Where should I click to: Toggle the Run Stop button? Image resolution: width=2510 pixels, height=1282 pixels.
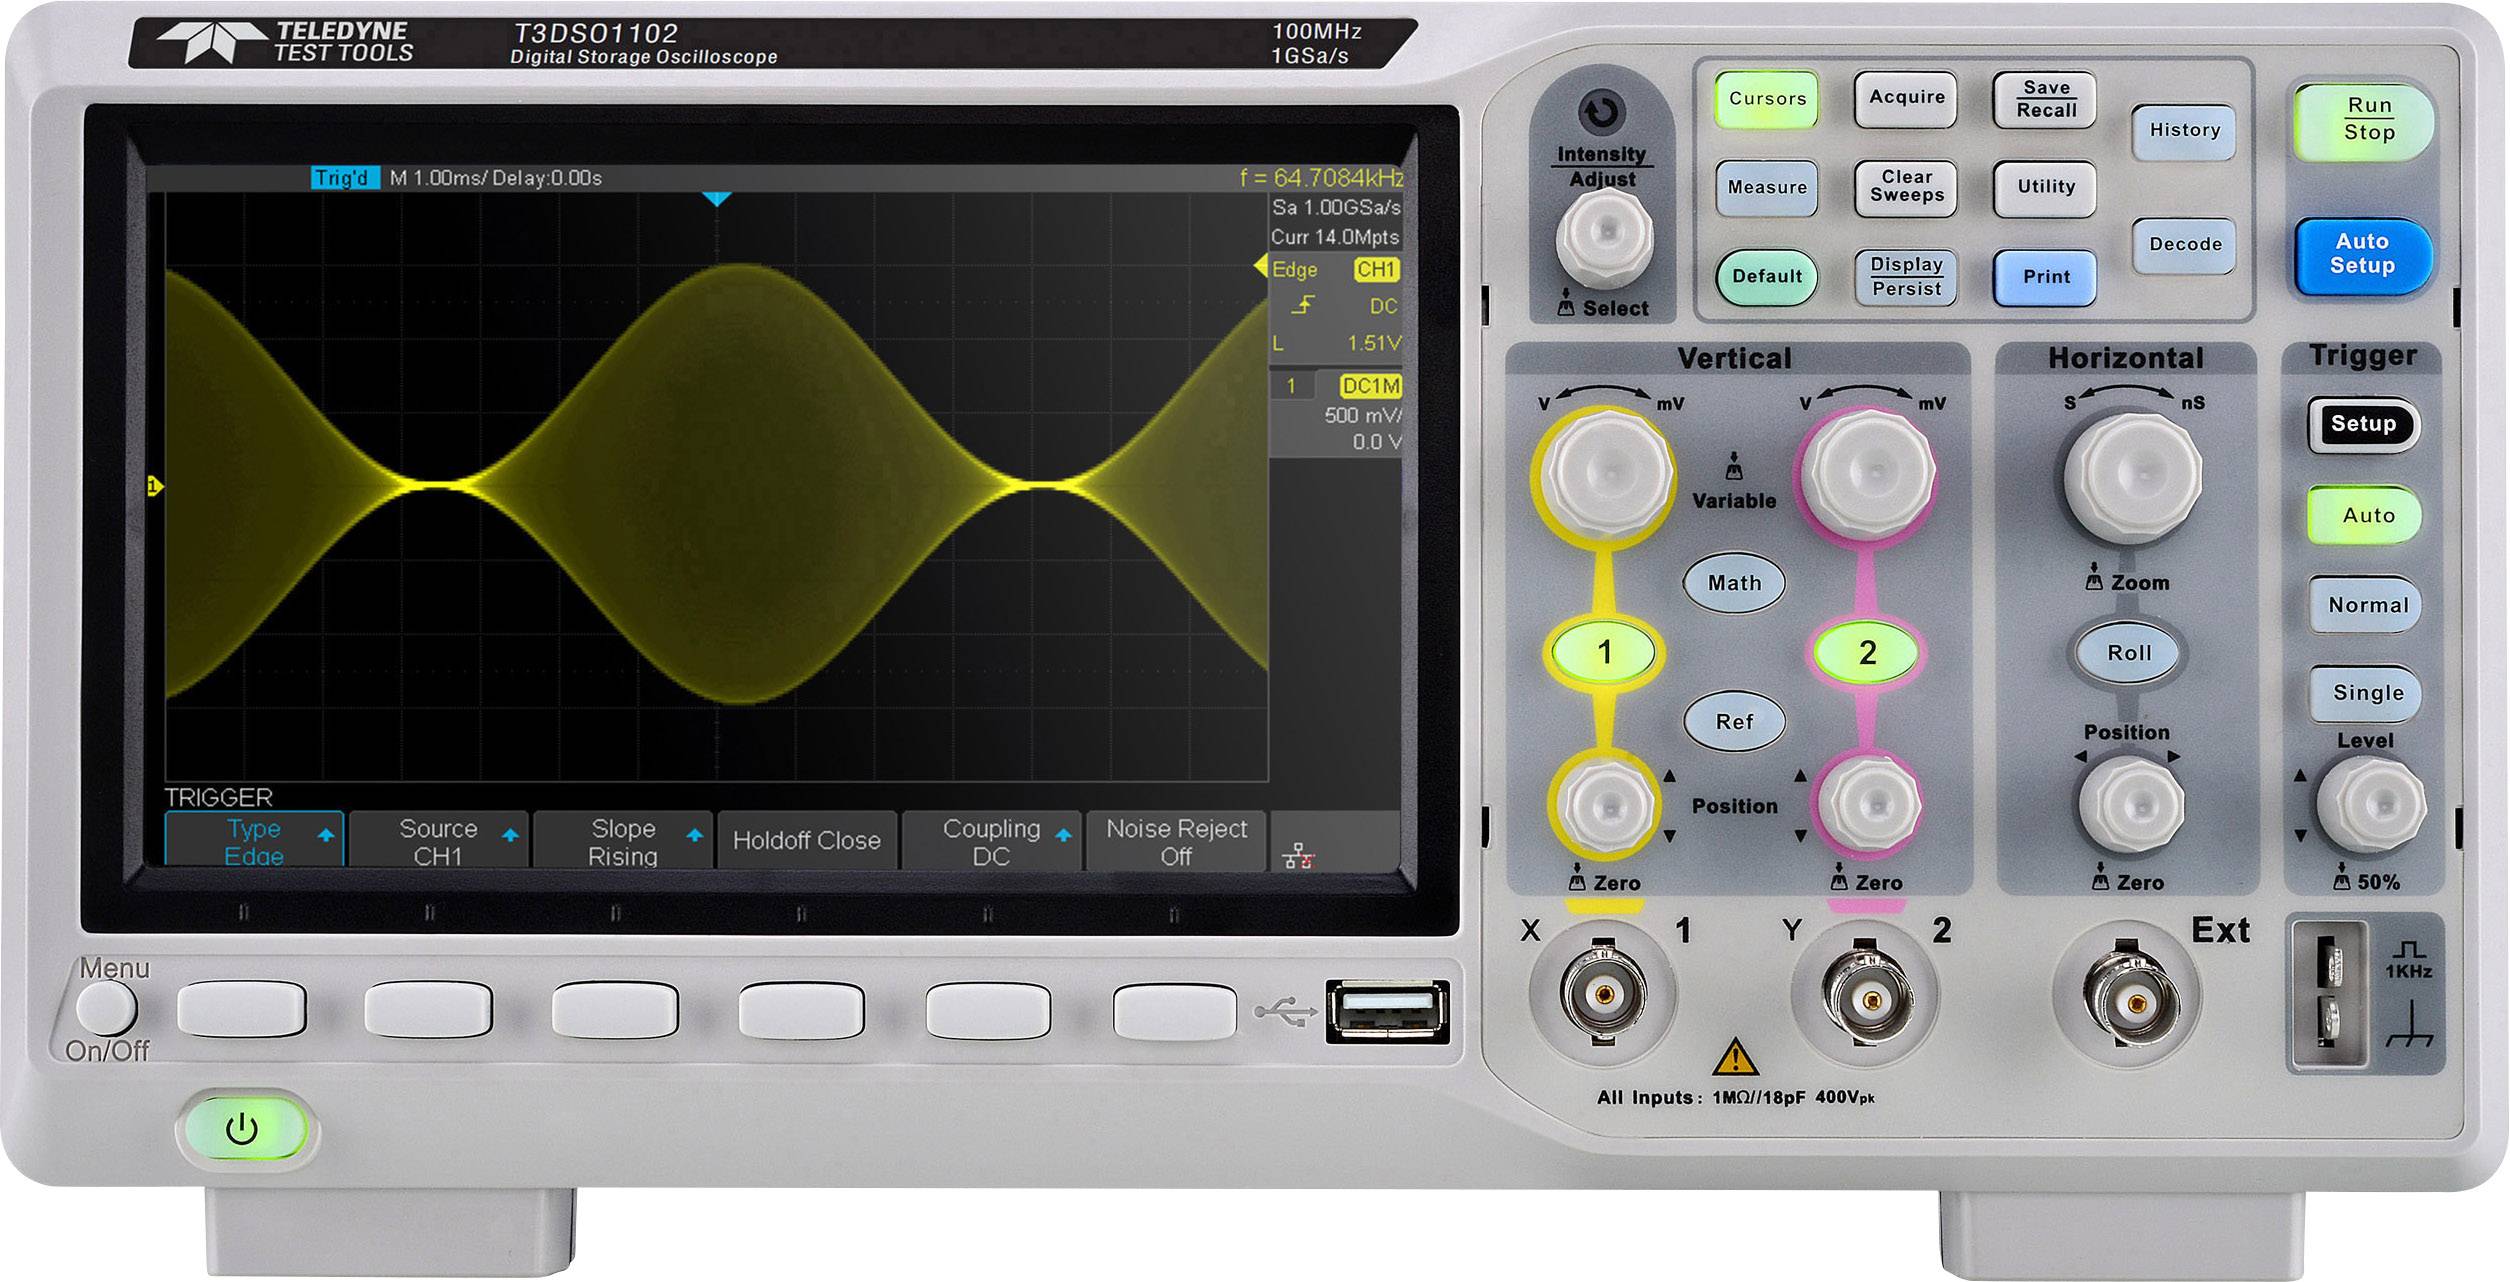[x=2367, y=120]
